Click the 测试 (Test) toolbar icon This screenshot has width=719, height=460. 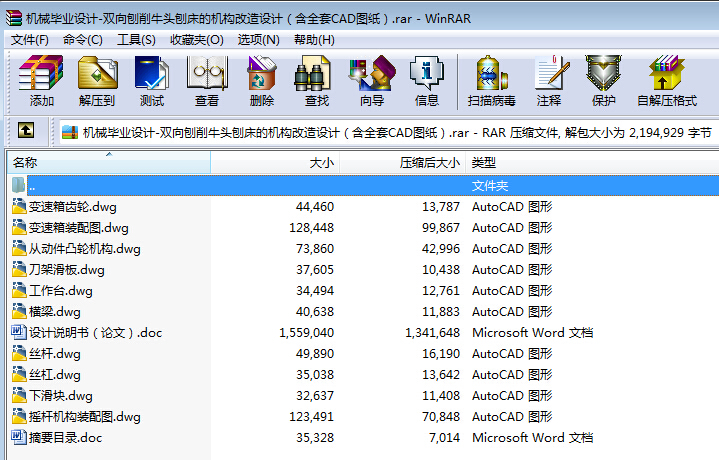(152, 72)
